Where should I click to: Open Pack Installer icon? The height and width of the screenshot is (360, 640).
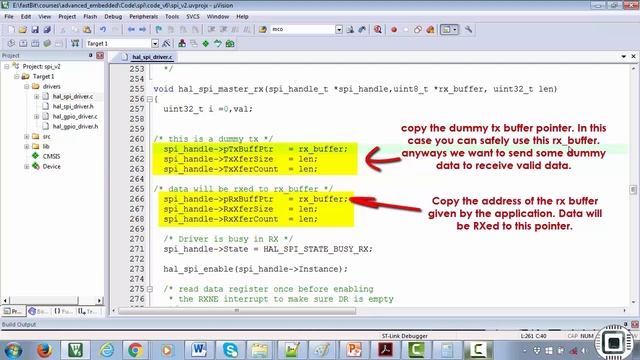(x=230, y=43)
